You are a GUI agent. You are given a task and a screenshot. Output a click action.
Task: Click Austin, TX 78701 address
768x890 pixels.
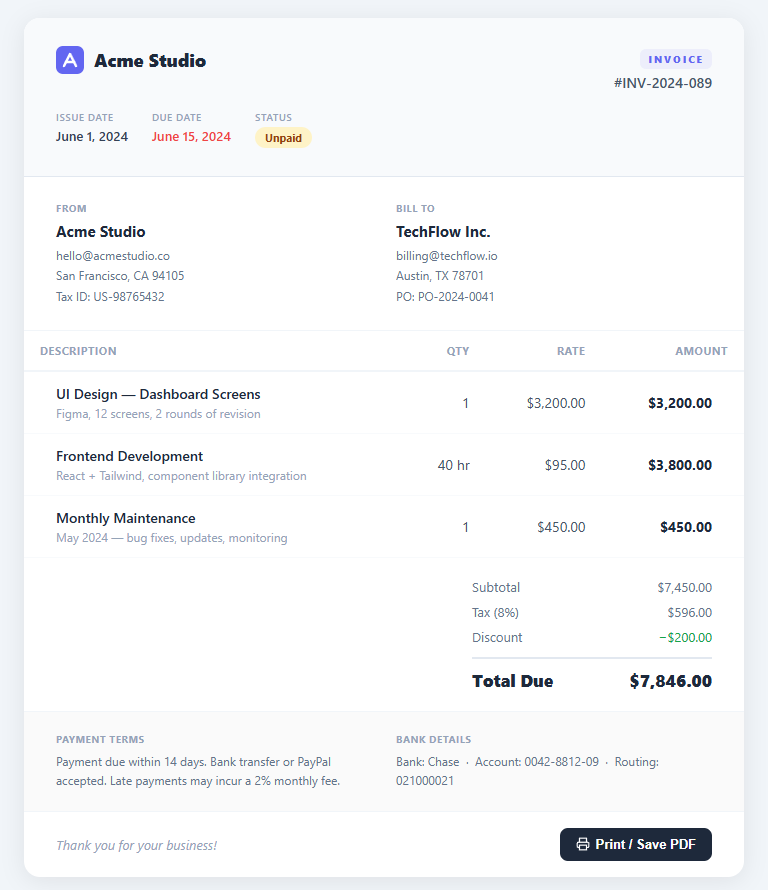(440, 276)
